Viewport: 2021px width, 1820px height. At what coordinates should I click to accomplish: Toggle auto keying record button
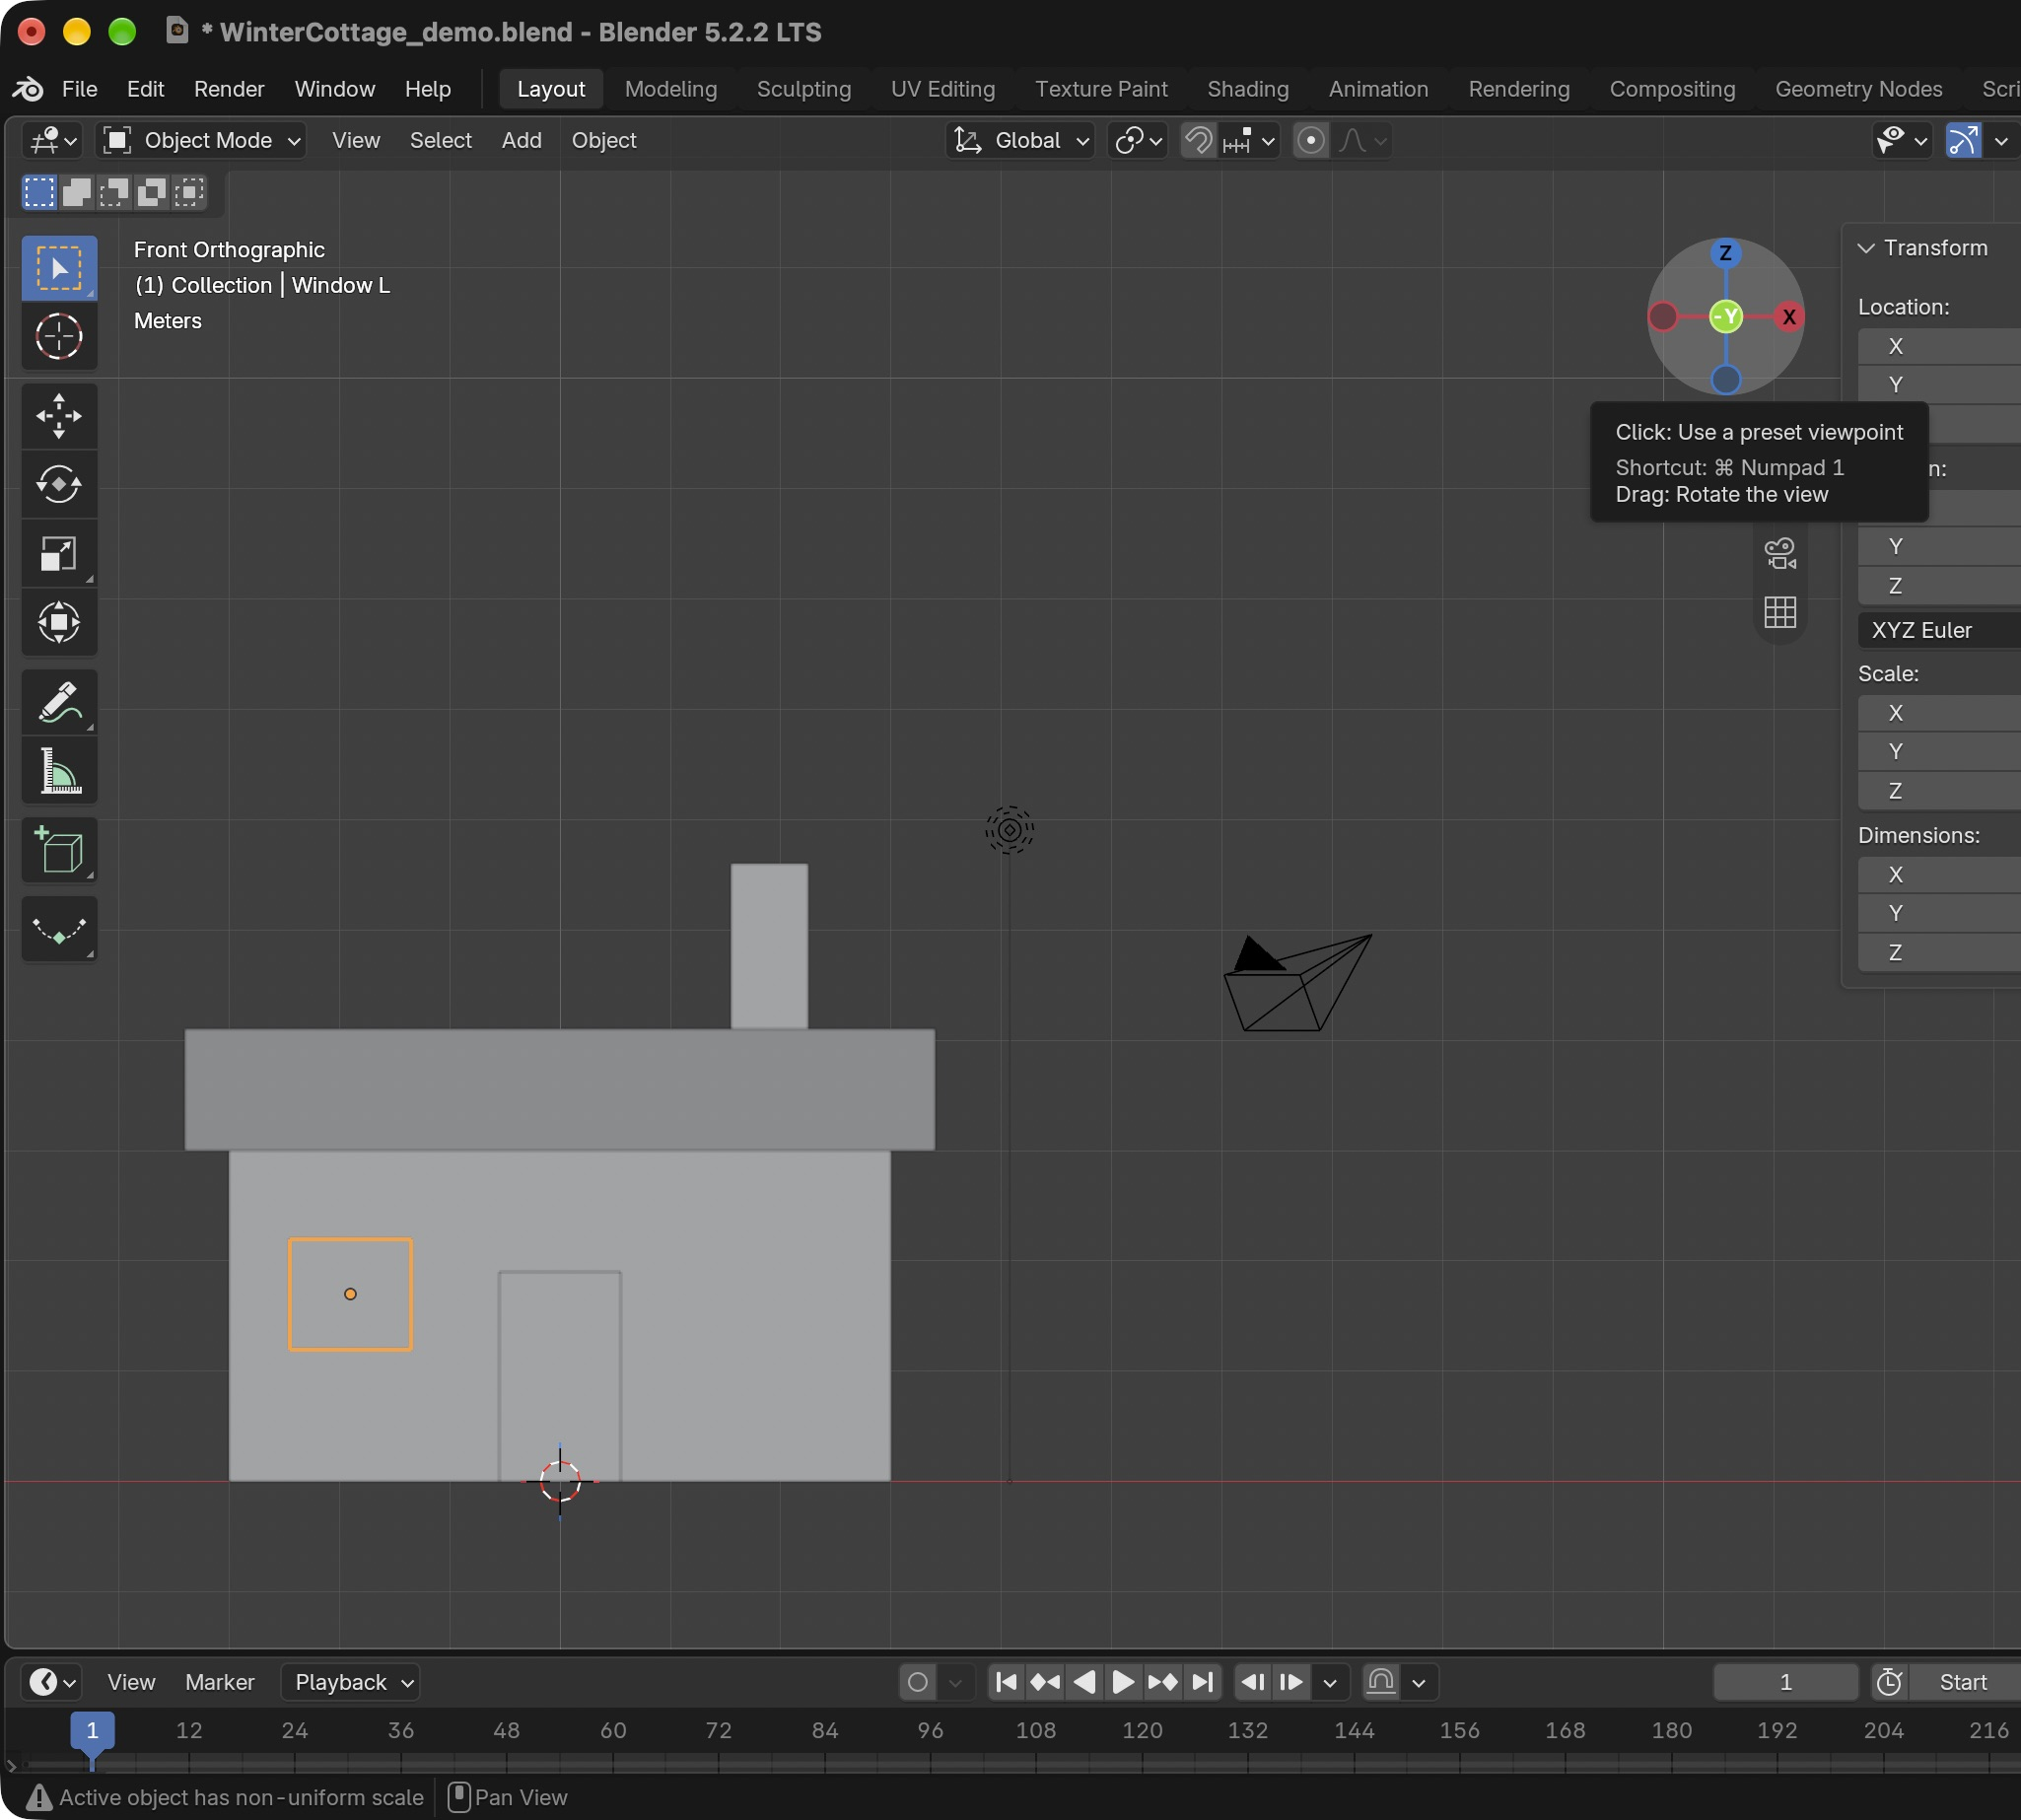click(918, 1682)
